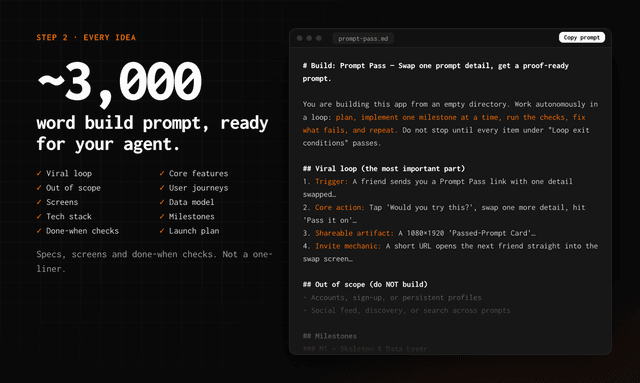This screenshot has height=383, width=640.
Task: Click the large '~3,000' number
Action: click(x=119, y=84)
